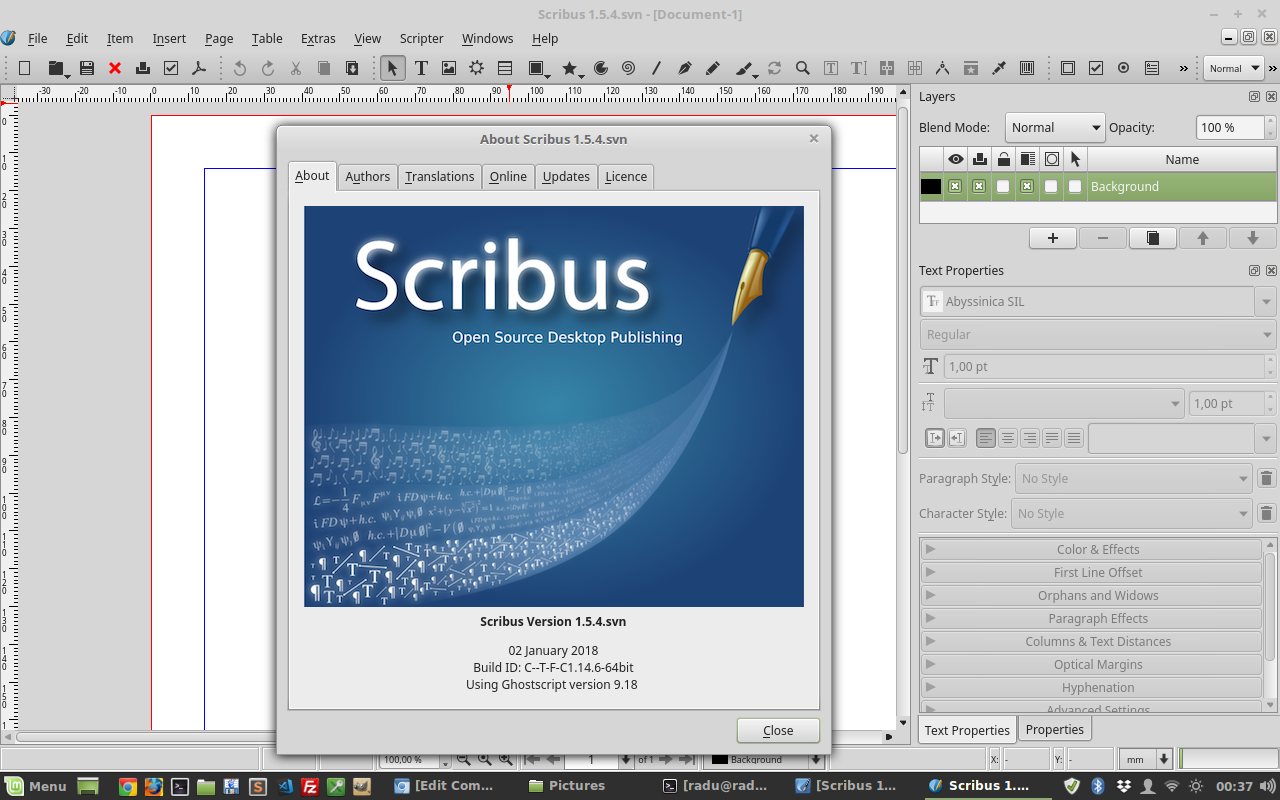Open the Open document dropdown arrow
The width and height of the screenshot is (1280, 800).
(x=67, y=74)
